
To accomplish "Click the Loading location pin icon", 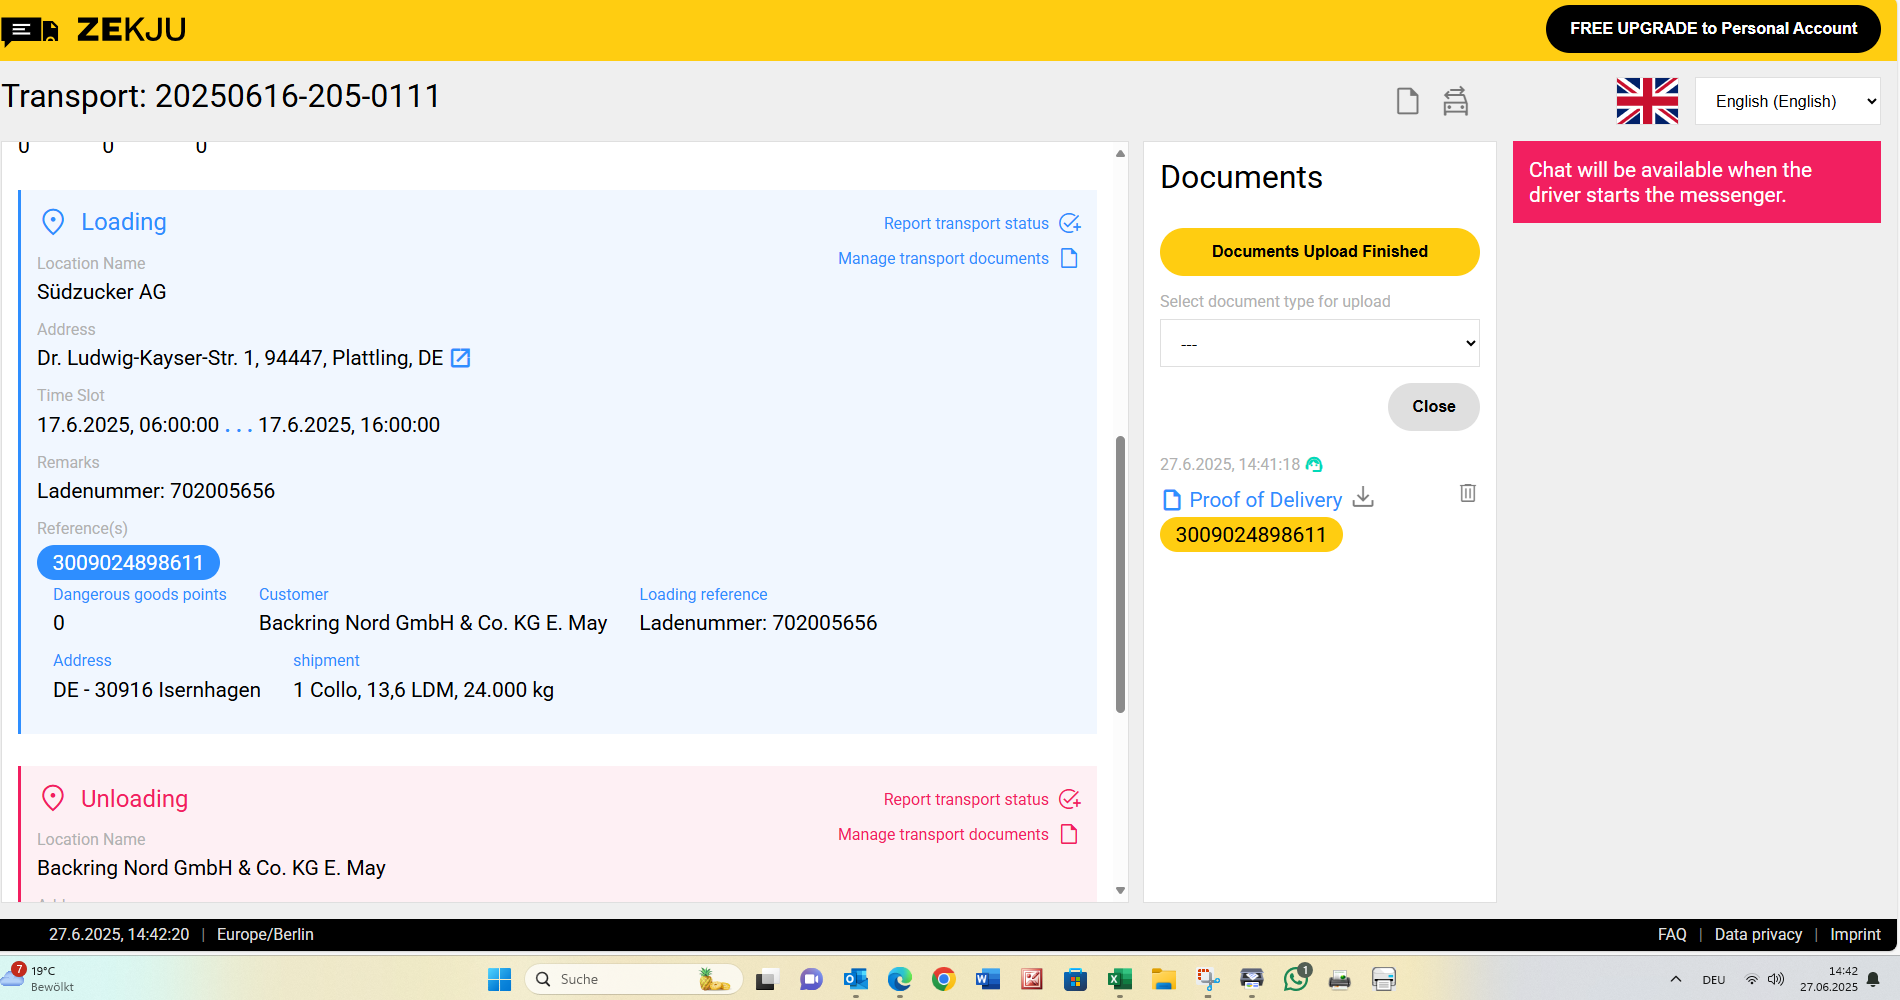I will [53, 222].
